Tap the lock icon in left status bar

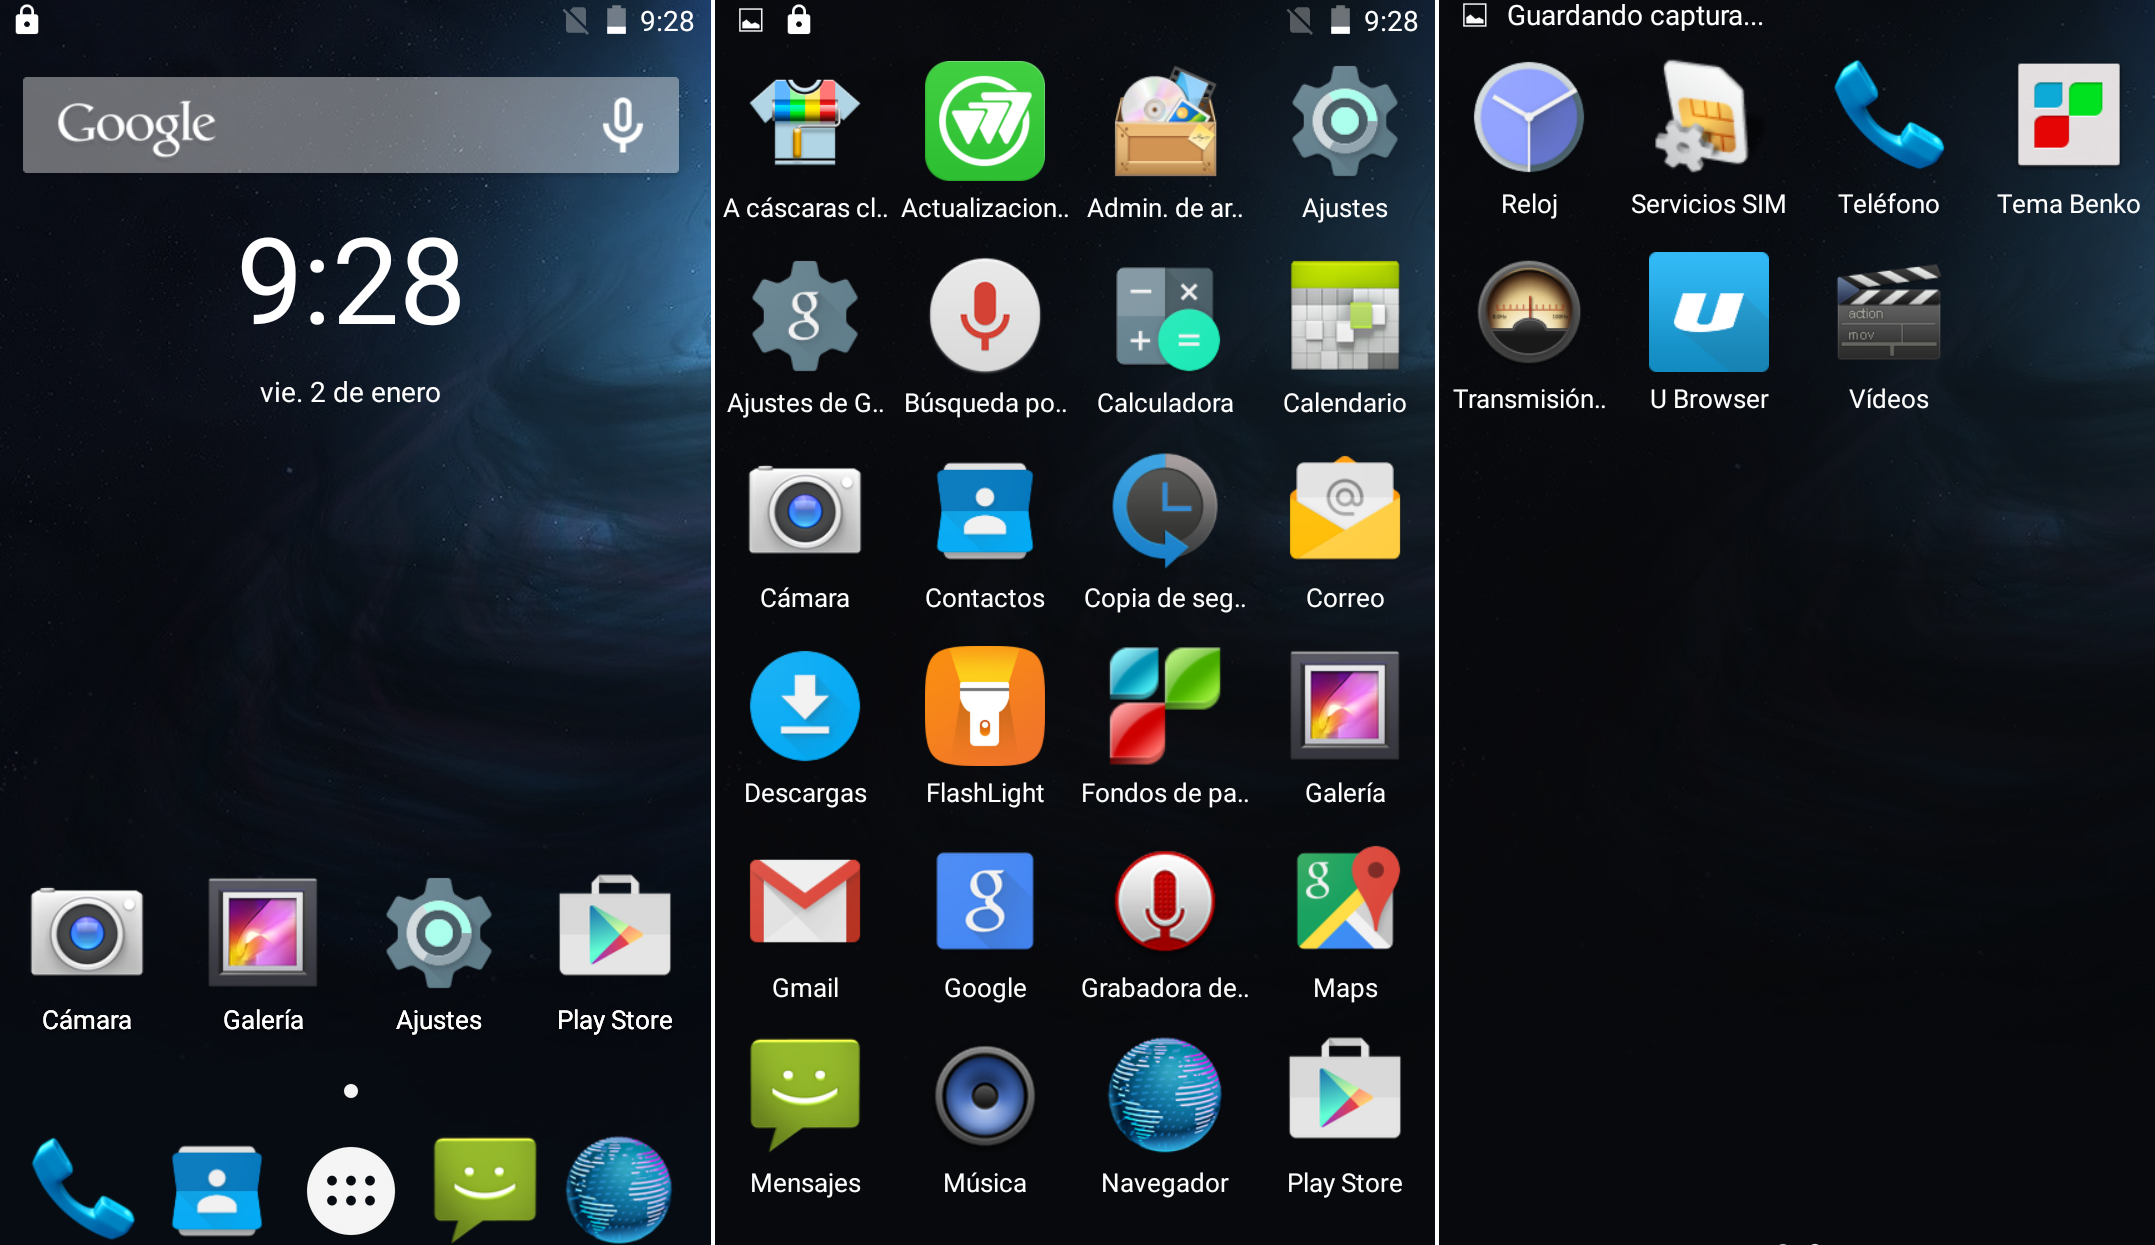pos(27,19)
